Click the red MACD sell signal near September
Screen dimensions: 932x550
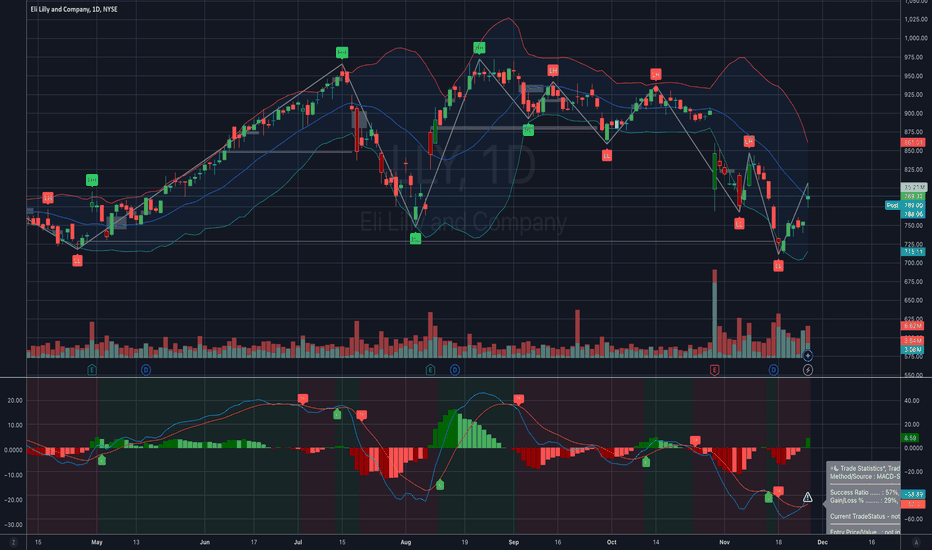point(518,399)
